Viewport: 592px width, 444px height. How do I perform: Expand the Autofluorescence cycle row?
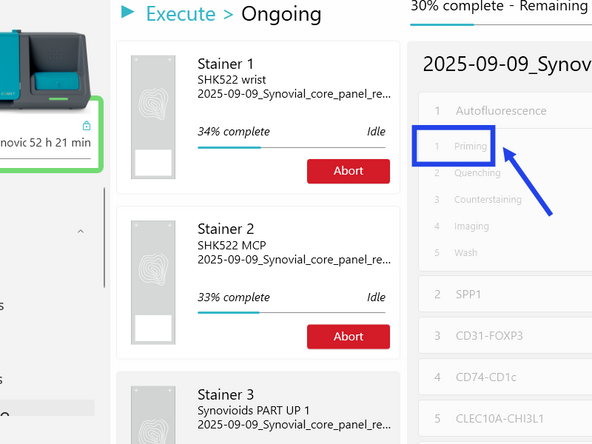coord(505,111)
